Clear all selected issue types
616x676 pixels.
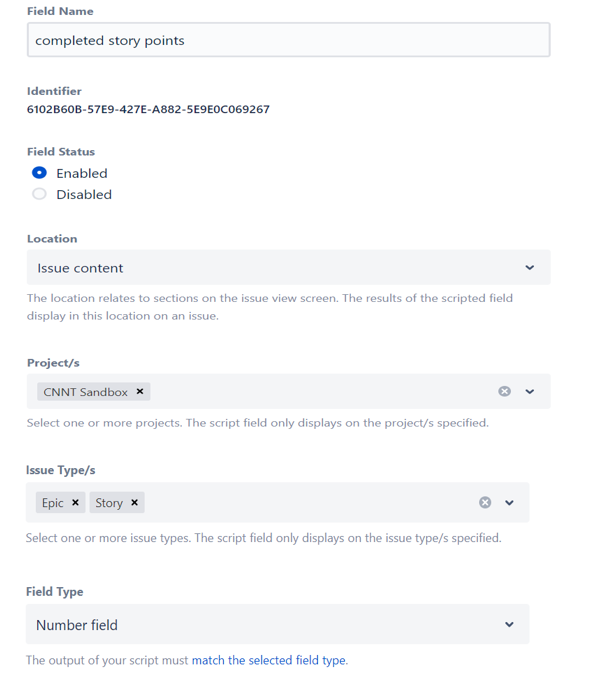[x=485, y=502]
